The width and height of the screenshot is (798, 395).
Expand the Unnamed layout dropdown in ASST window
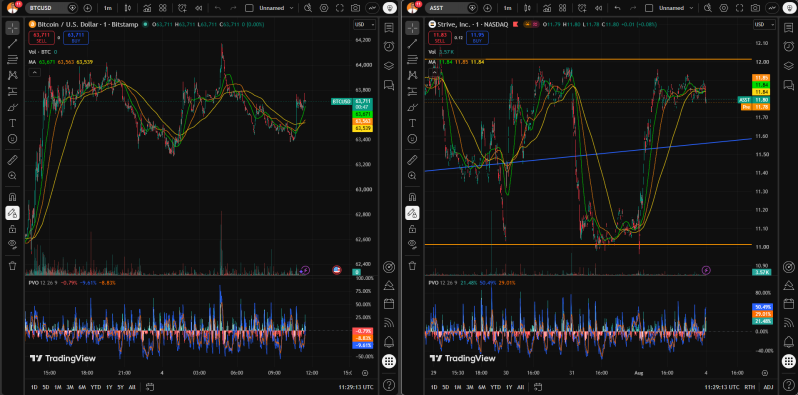676,8
